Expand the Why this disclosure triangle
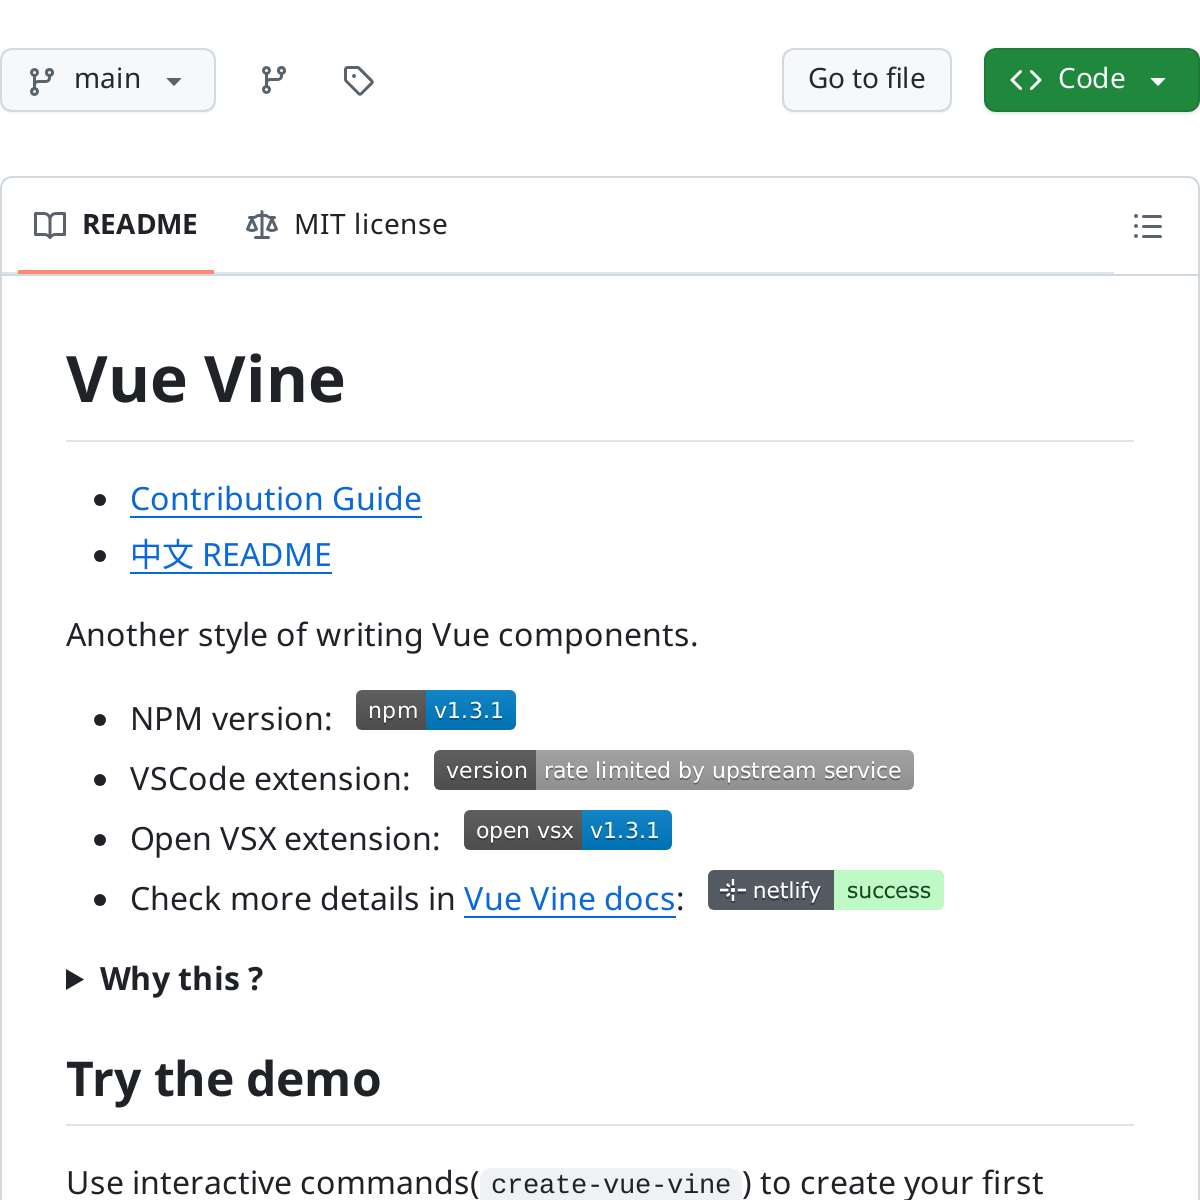 tap(75, 979)
